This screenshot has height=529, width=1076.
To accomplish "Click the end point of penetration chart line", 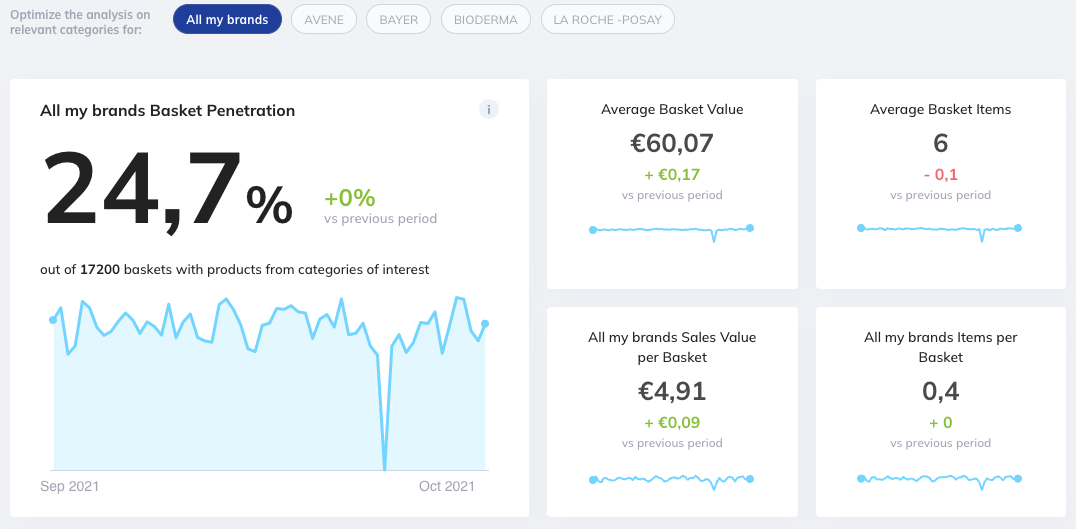I will coord(485,323).
